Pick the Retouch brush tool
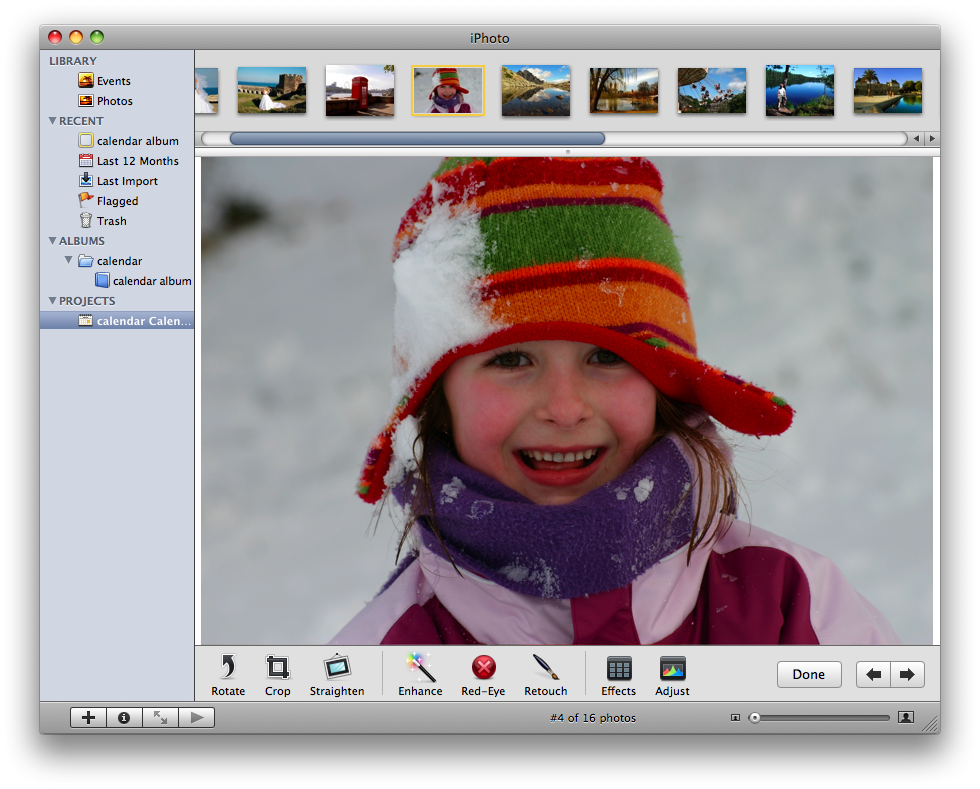This screenshot has width=980, height=789. point(546,674)
